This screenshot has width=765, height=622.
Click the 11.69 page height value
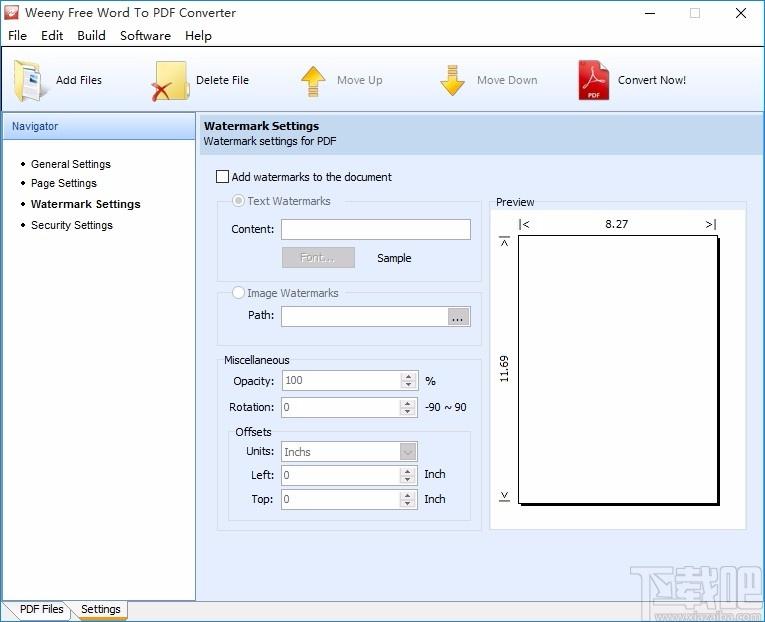click(x=504, y=369)
